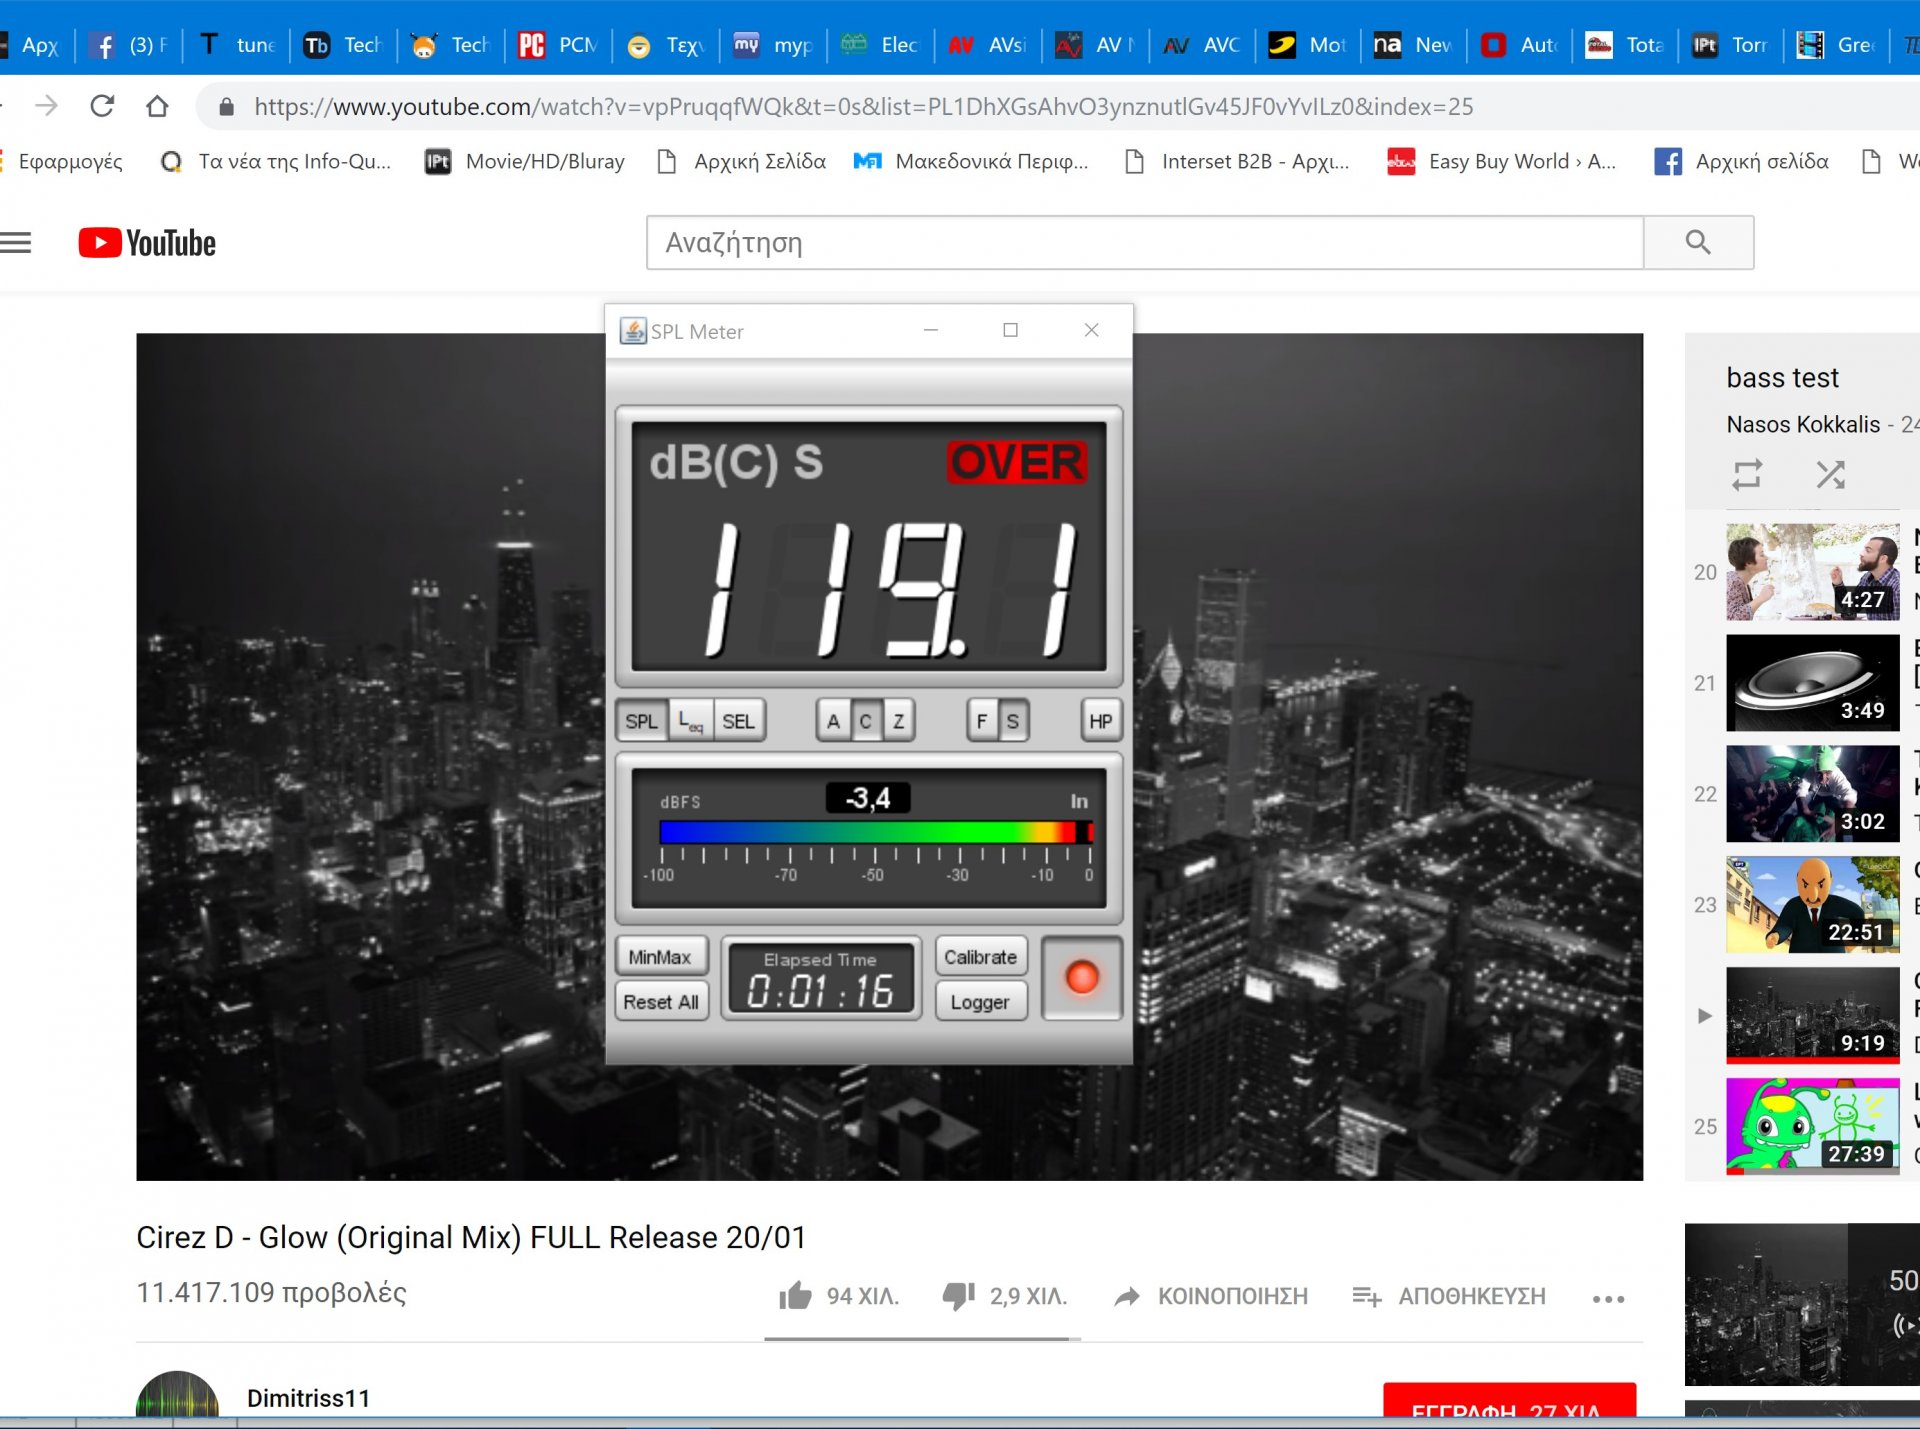The width and height of the screenshot is (1920, 1429).
Task: Click the red record button in SPL Meter
Action: tap(1081, 978)
